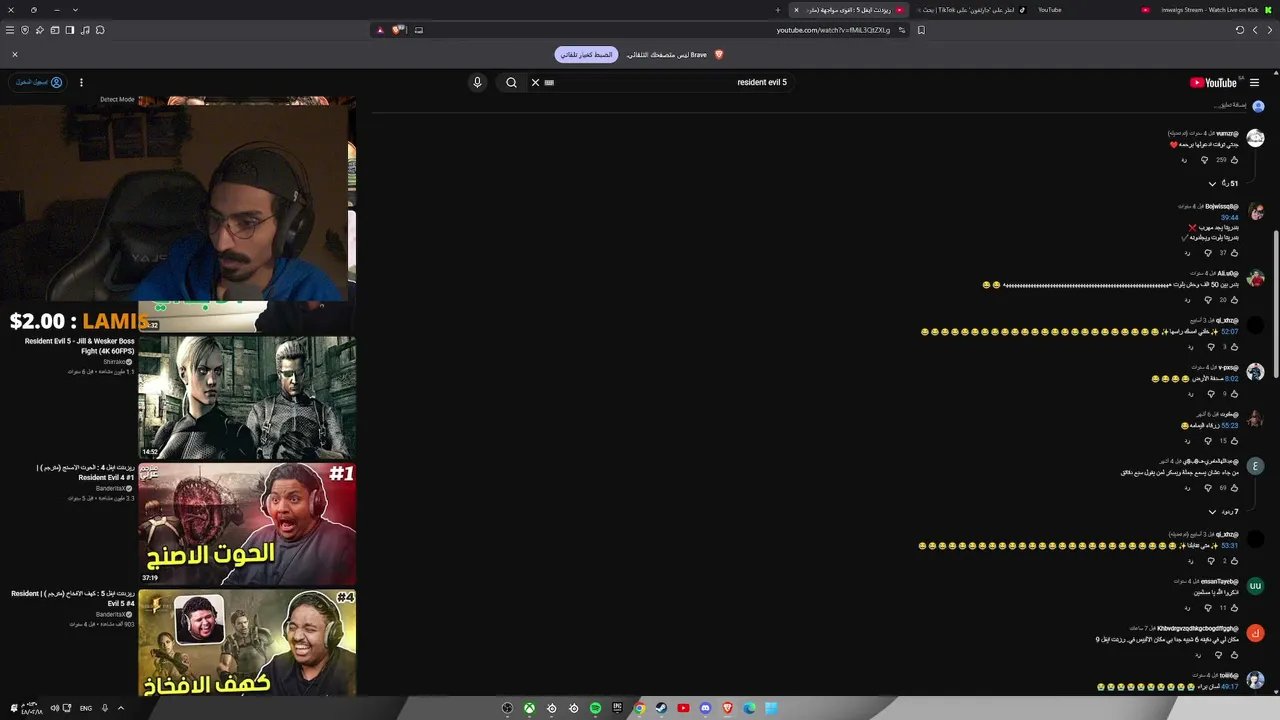Dismiss the default browser infobar

15,55
